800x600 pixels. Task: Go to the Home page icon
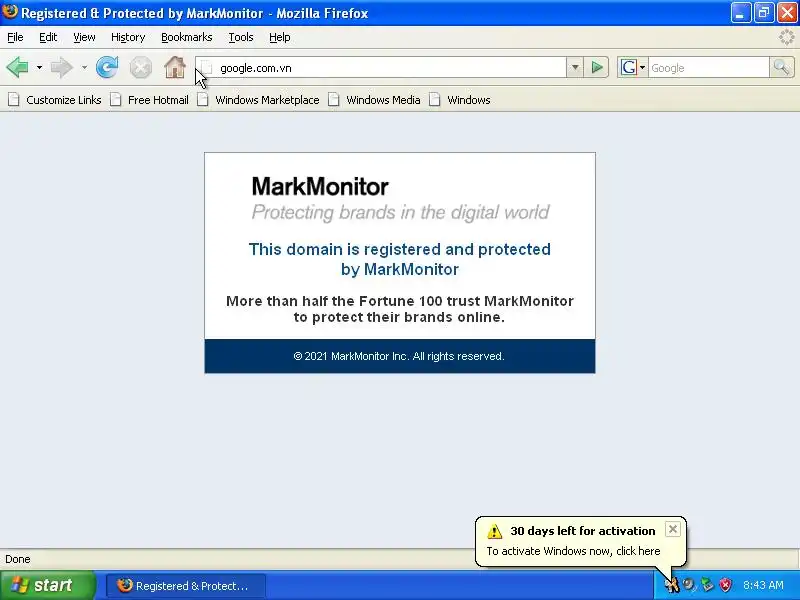175,67
